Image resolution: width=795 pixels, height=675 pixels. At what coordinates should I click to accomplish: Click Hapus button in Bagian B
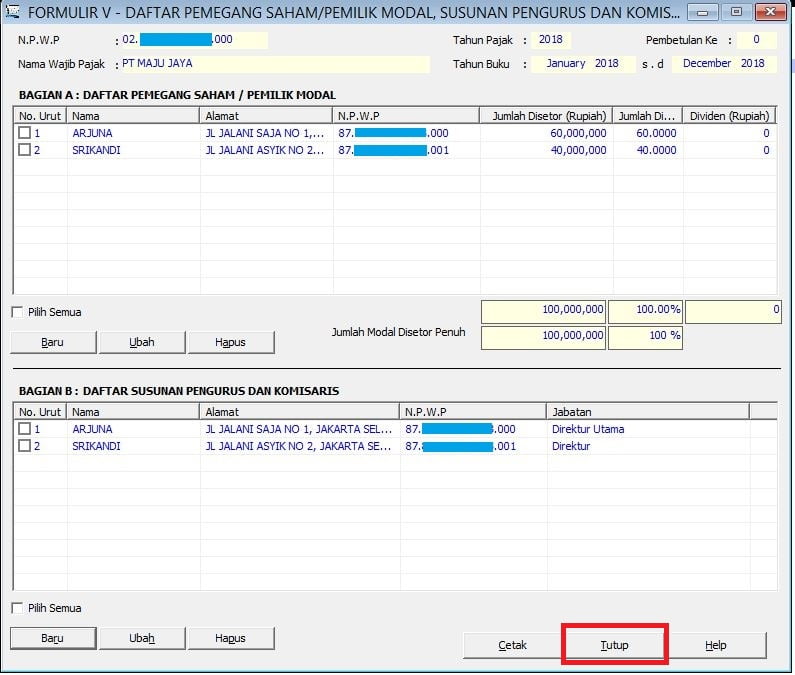(x=231, y=638)
